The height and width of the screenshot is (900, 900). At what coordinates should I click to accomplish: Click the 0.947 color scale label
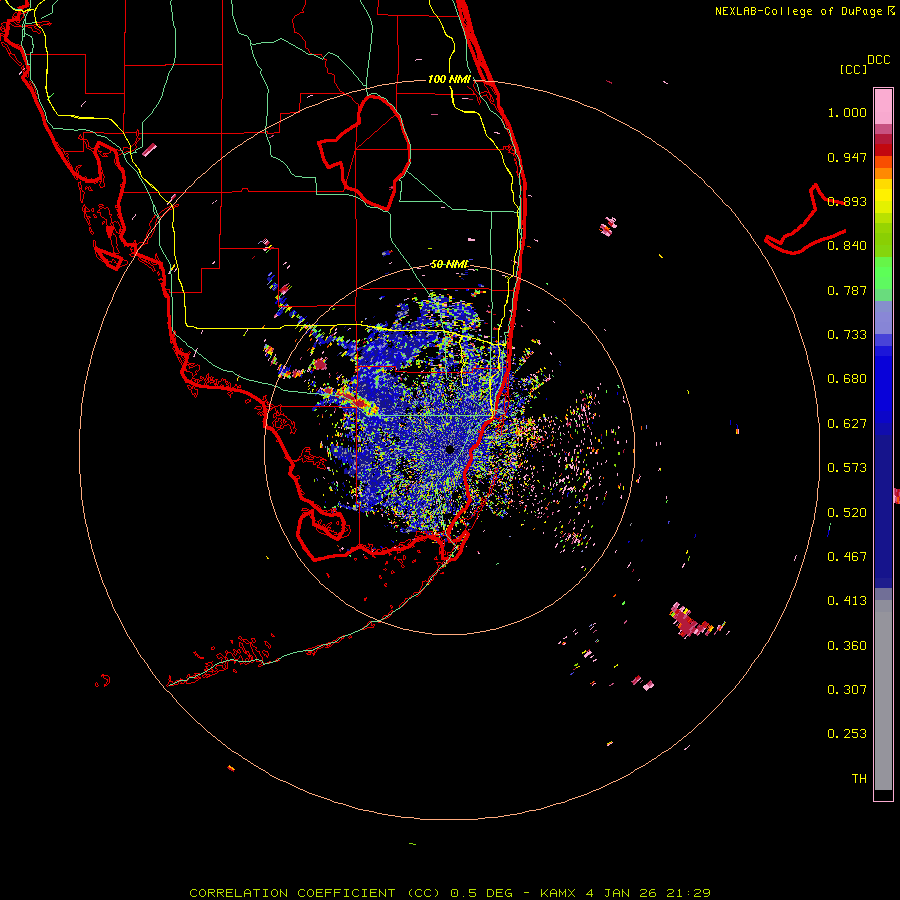coord(847,157)
